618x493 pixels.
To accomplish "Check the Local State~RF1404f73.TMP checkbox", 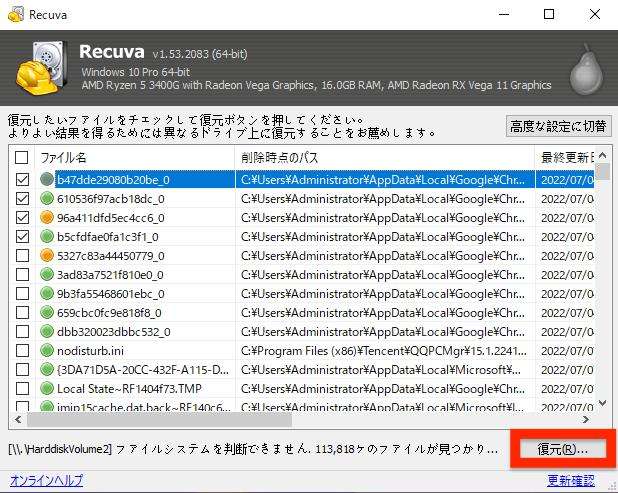I will (22, 389).
